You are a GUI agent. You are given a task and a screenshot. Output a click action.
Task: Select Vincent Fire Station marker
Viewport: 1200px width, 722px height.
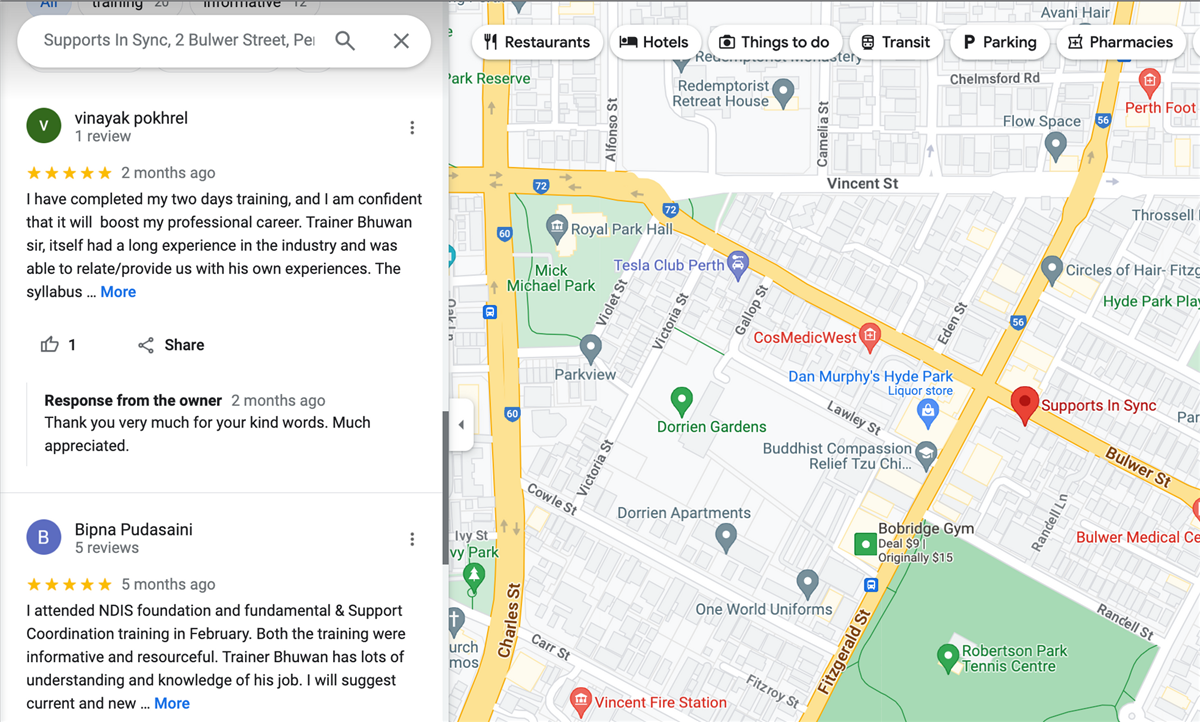coord(579,699)
